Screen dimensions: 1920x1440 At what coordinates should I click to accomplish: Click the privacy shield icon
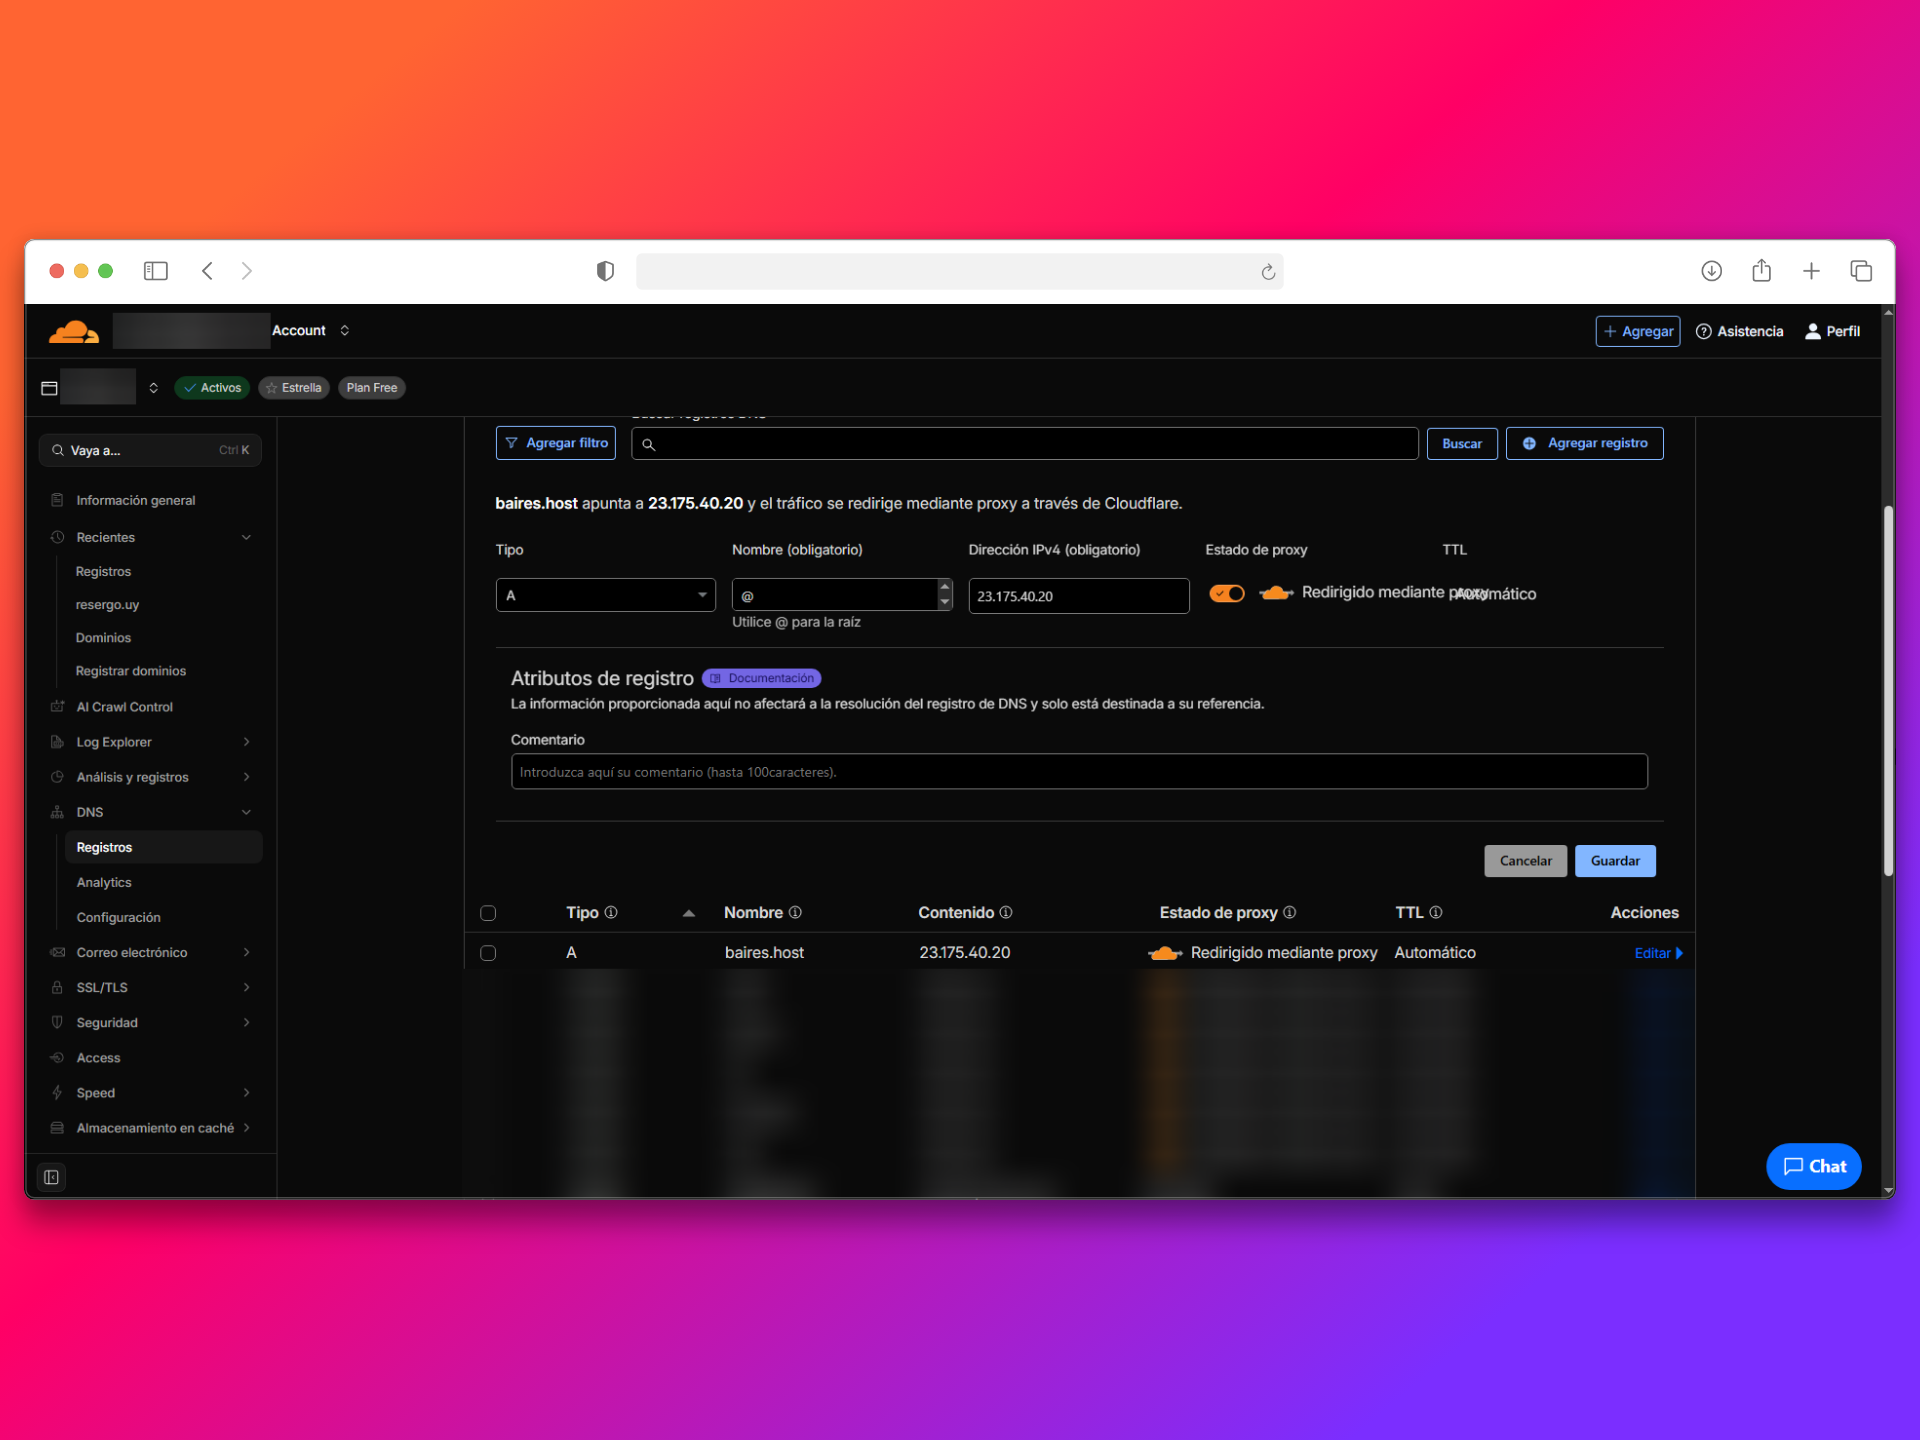coord(605,271)
